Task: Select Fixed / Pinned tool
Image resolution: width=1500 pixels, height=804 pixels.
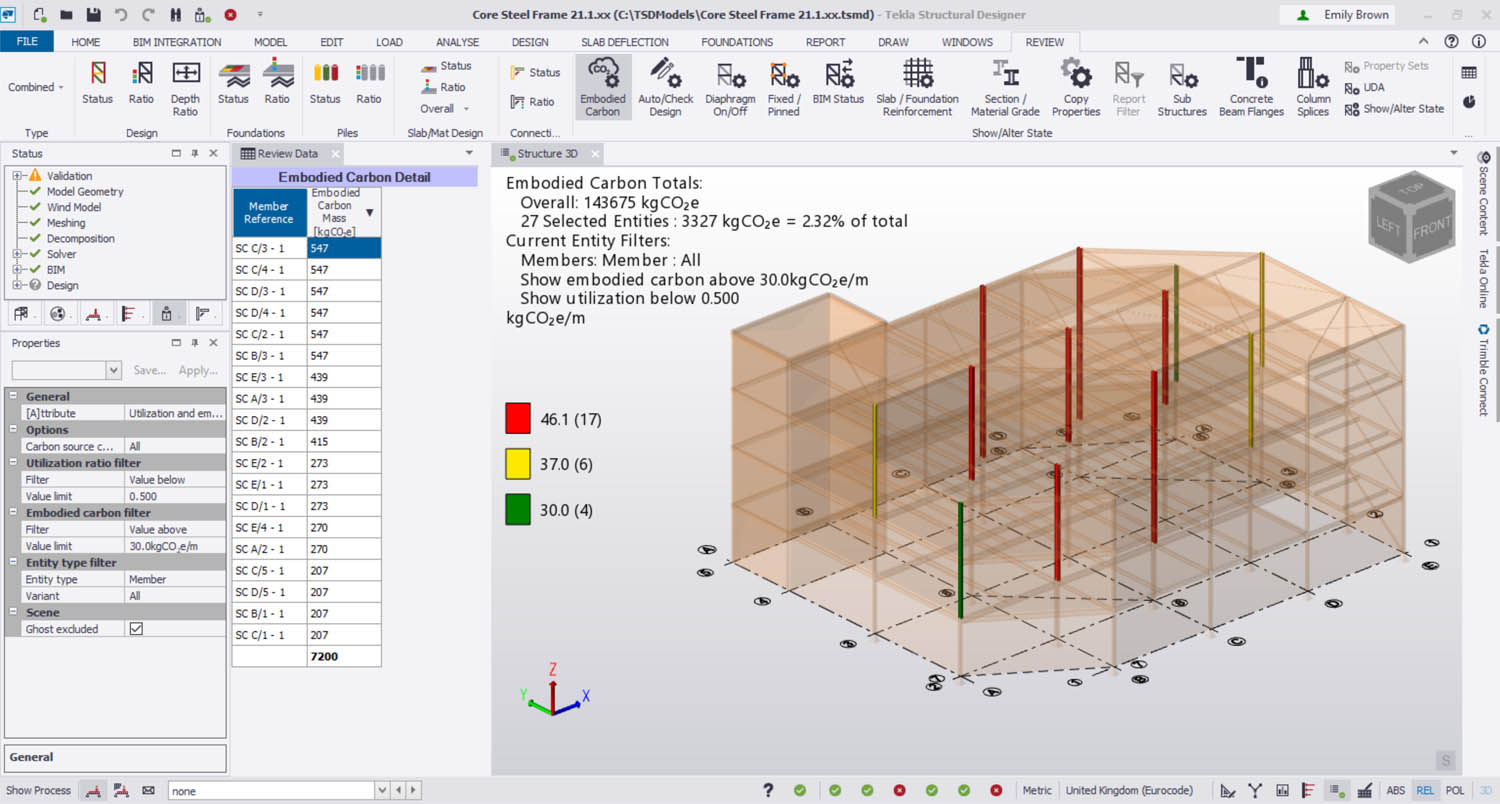Action: (x=783, y=88)
